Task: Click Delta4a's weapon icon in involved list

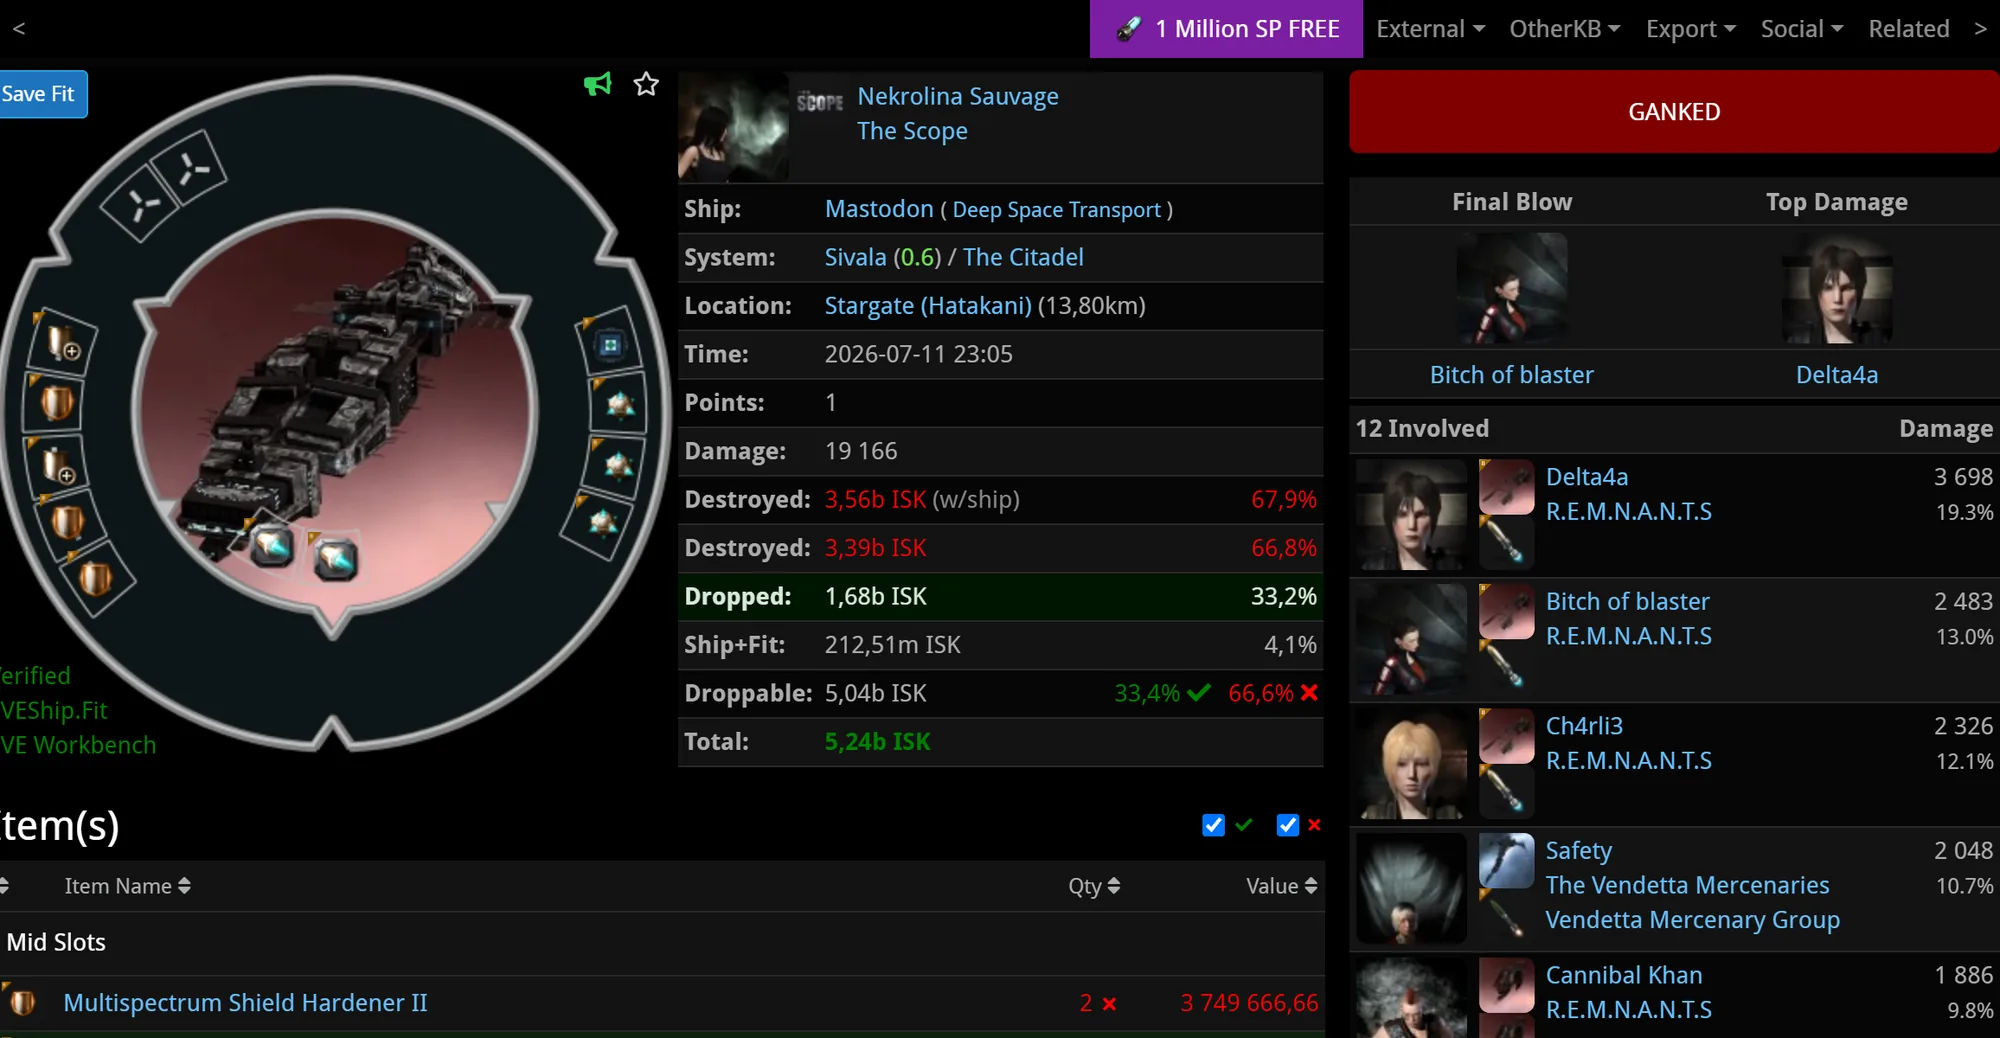Action: (x=1506, y=541)
